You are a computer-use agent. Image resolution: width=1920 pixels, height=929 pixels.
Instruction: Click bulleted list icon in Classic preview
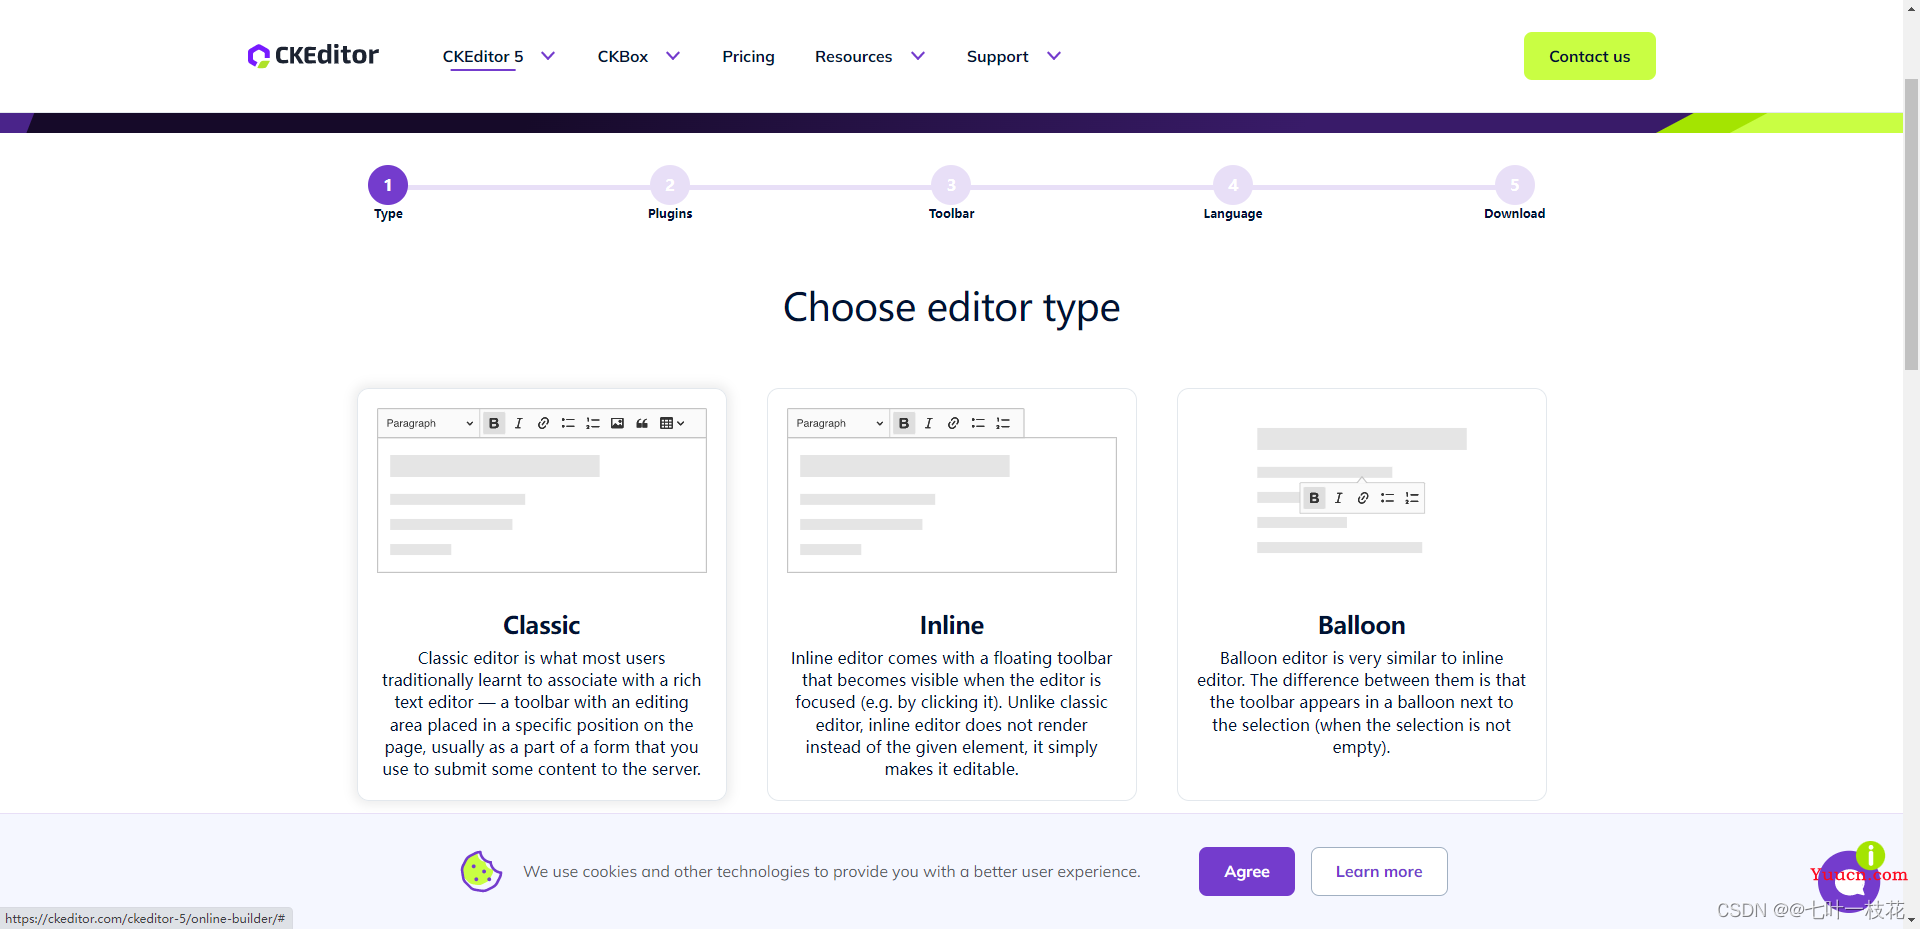pos(568,423)
